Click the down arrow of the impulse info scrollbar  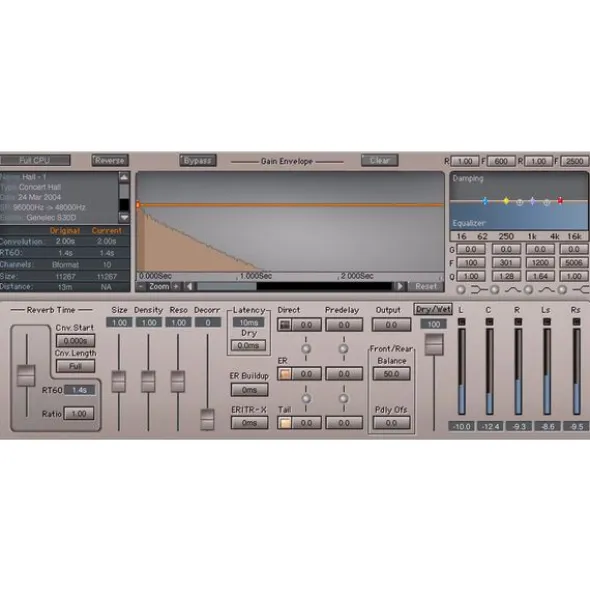124,217
